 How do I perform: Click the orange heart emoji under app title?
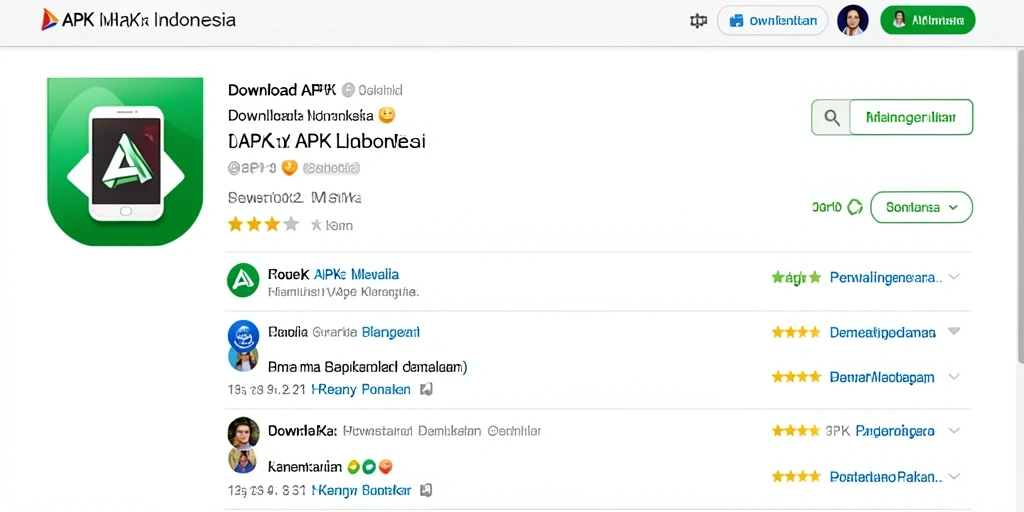289,168
